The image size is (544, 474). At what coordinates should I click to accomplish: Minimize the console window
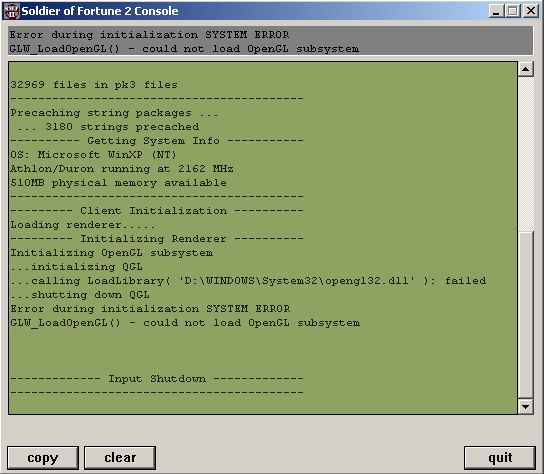pyautogui.click(x=496, y=11)
